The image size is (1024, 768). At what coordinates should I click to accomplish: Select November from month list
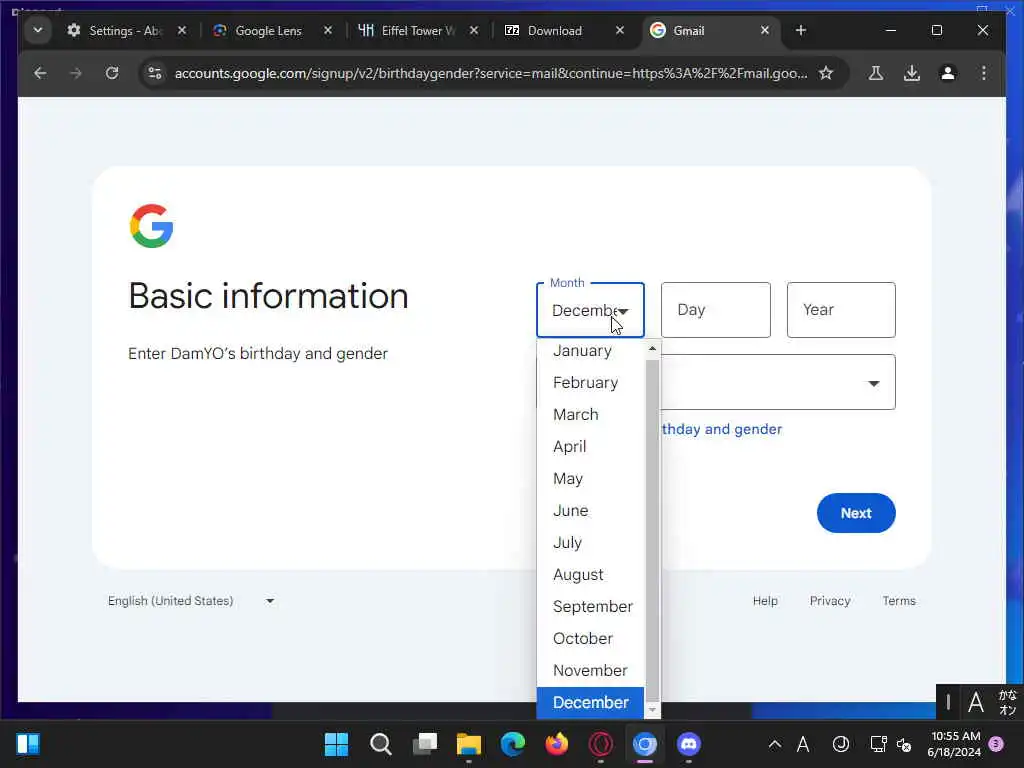(x=590, y=671)
